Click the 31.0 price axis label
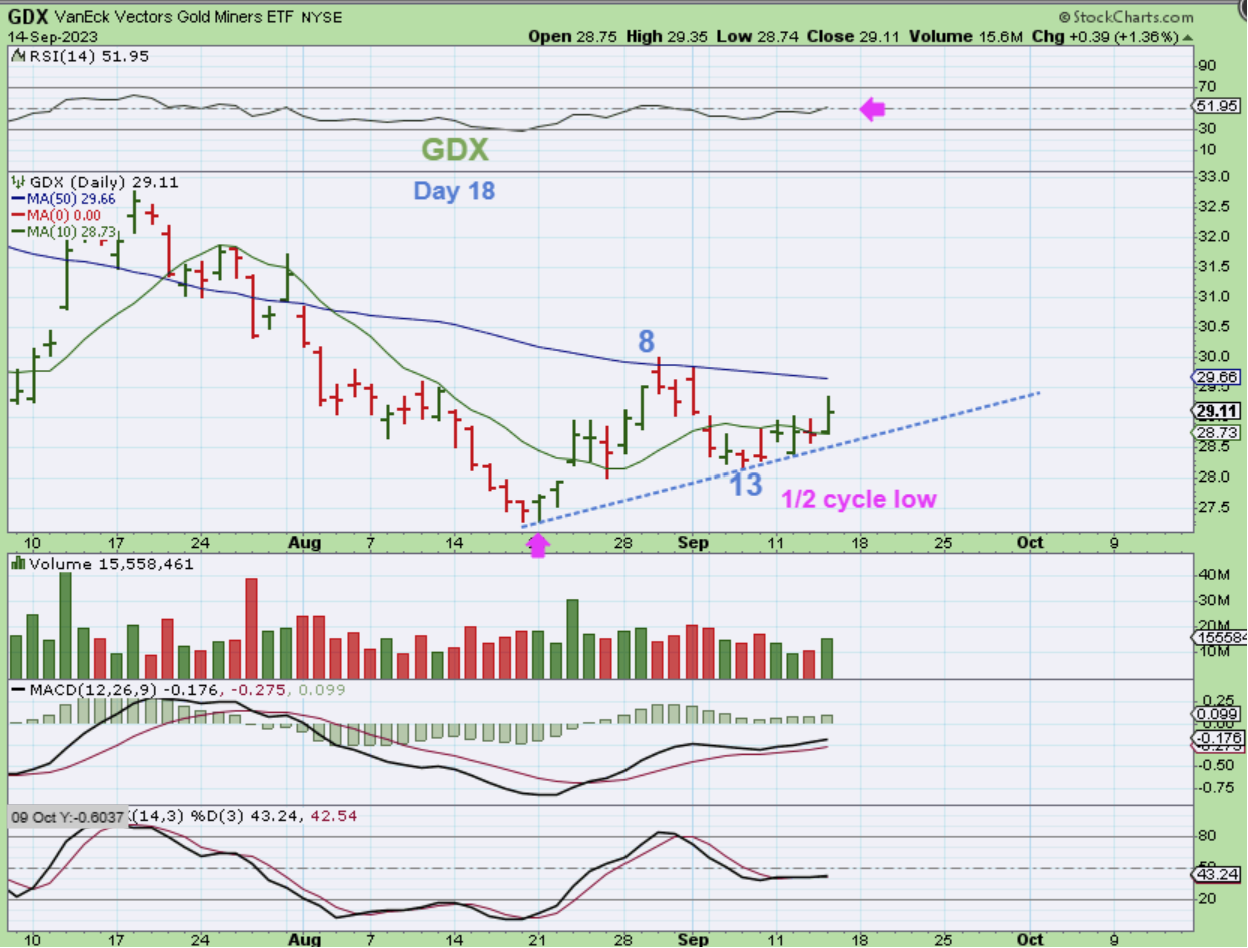The image size is (1248, 948). coord(1213,297)
